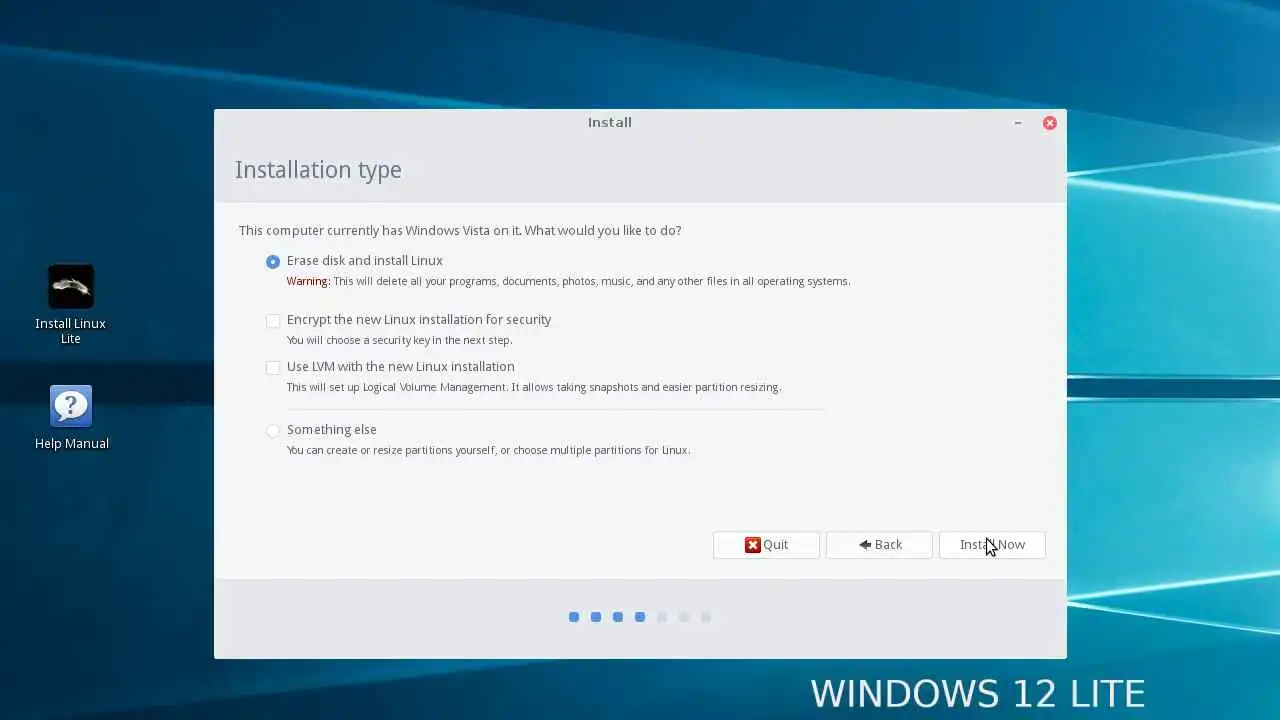Click the red 'Warning:' text
Screen dimensions: 1280x720
click(x=308, y=281)
